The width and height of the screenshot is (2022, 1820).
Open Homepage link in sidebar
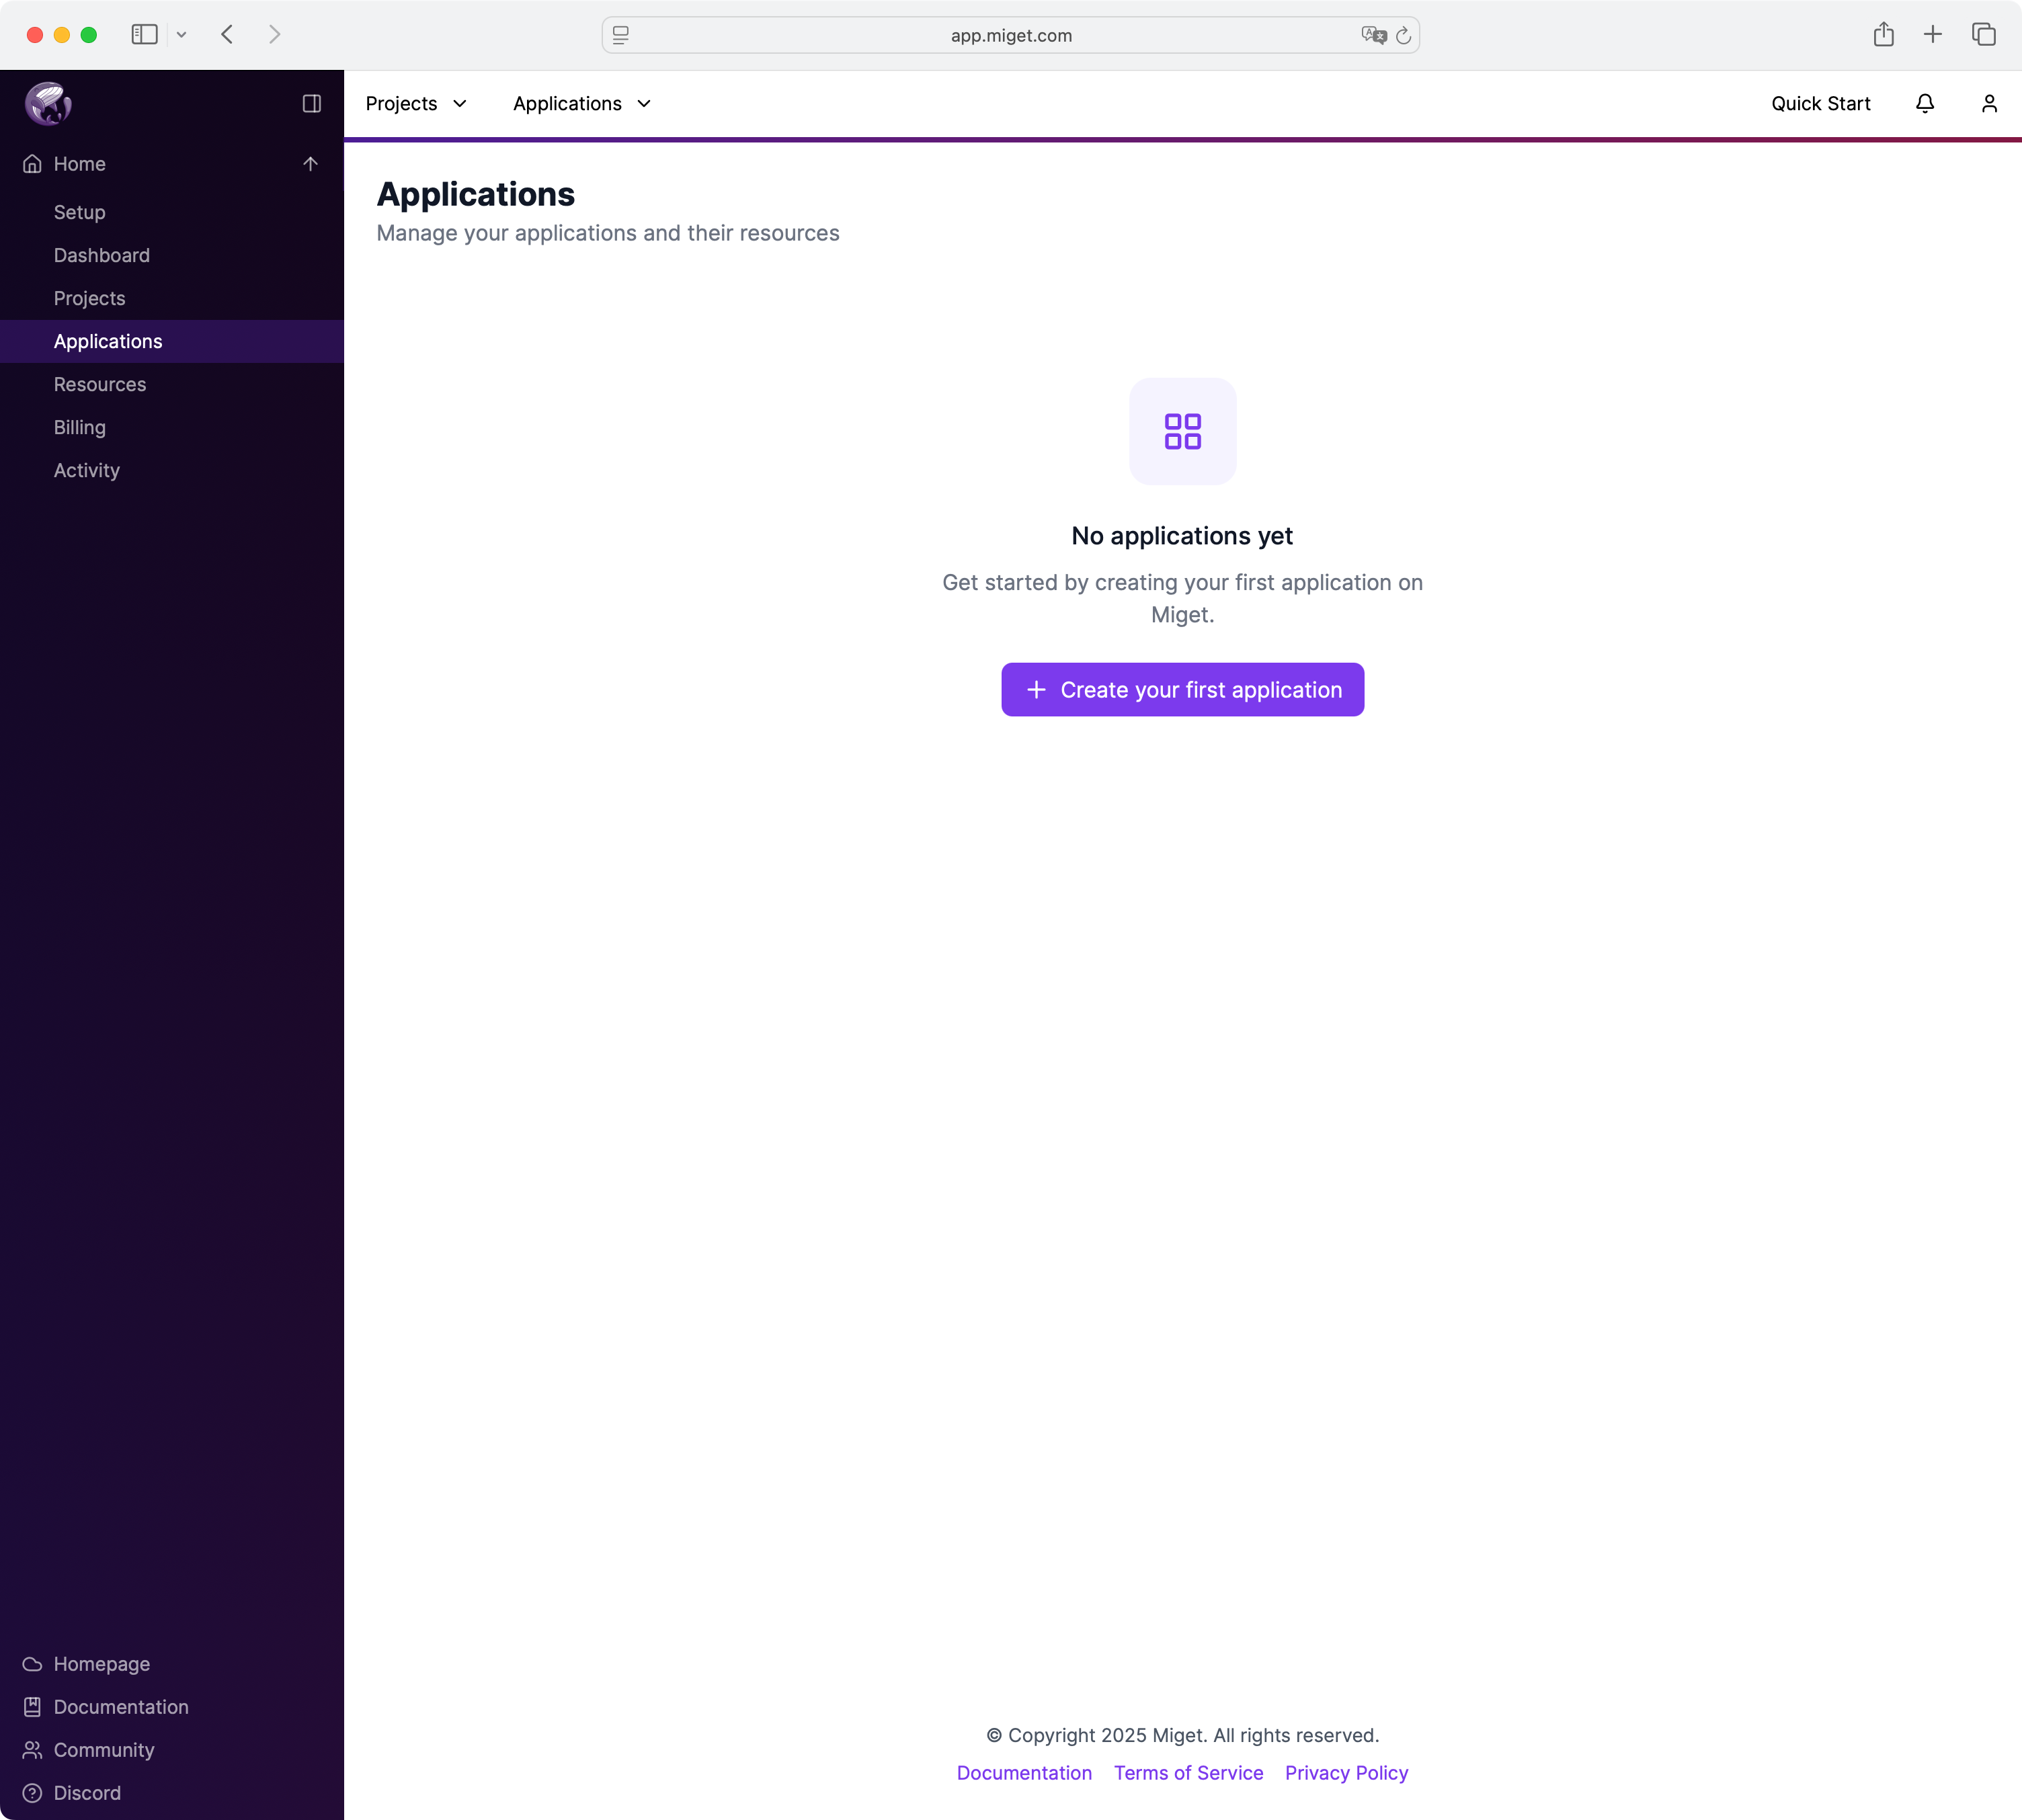click(101, 1664)
